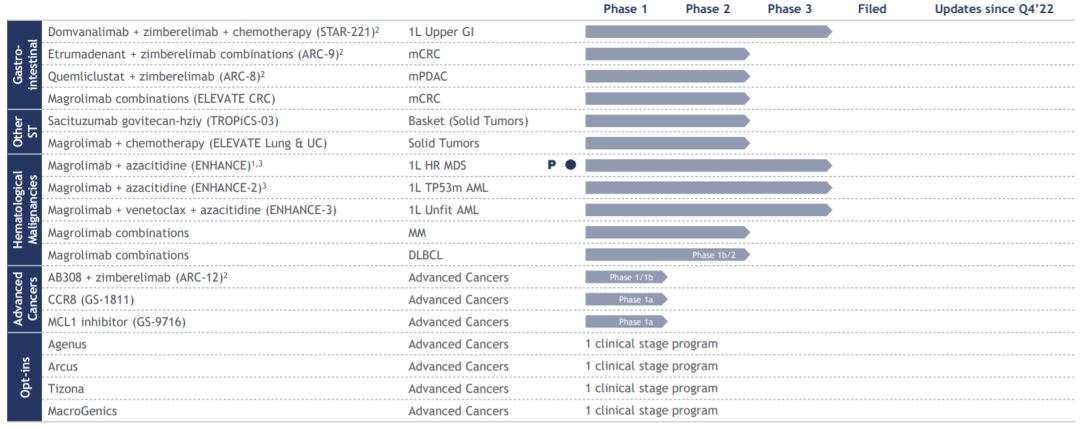Open the Agenus opt-in entry
Viewport: 1080px width, 428px height.
point(67,344)
